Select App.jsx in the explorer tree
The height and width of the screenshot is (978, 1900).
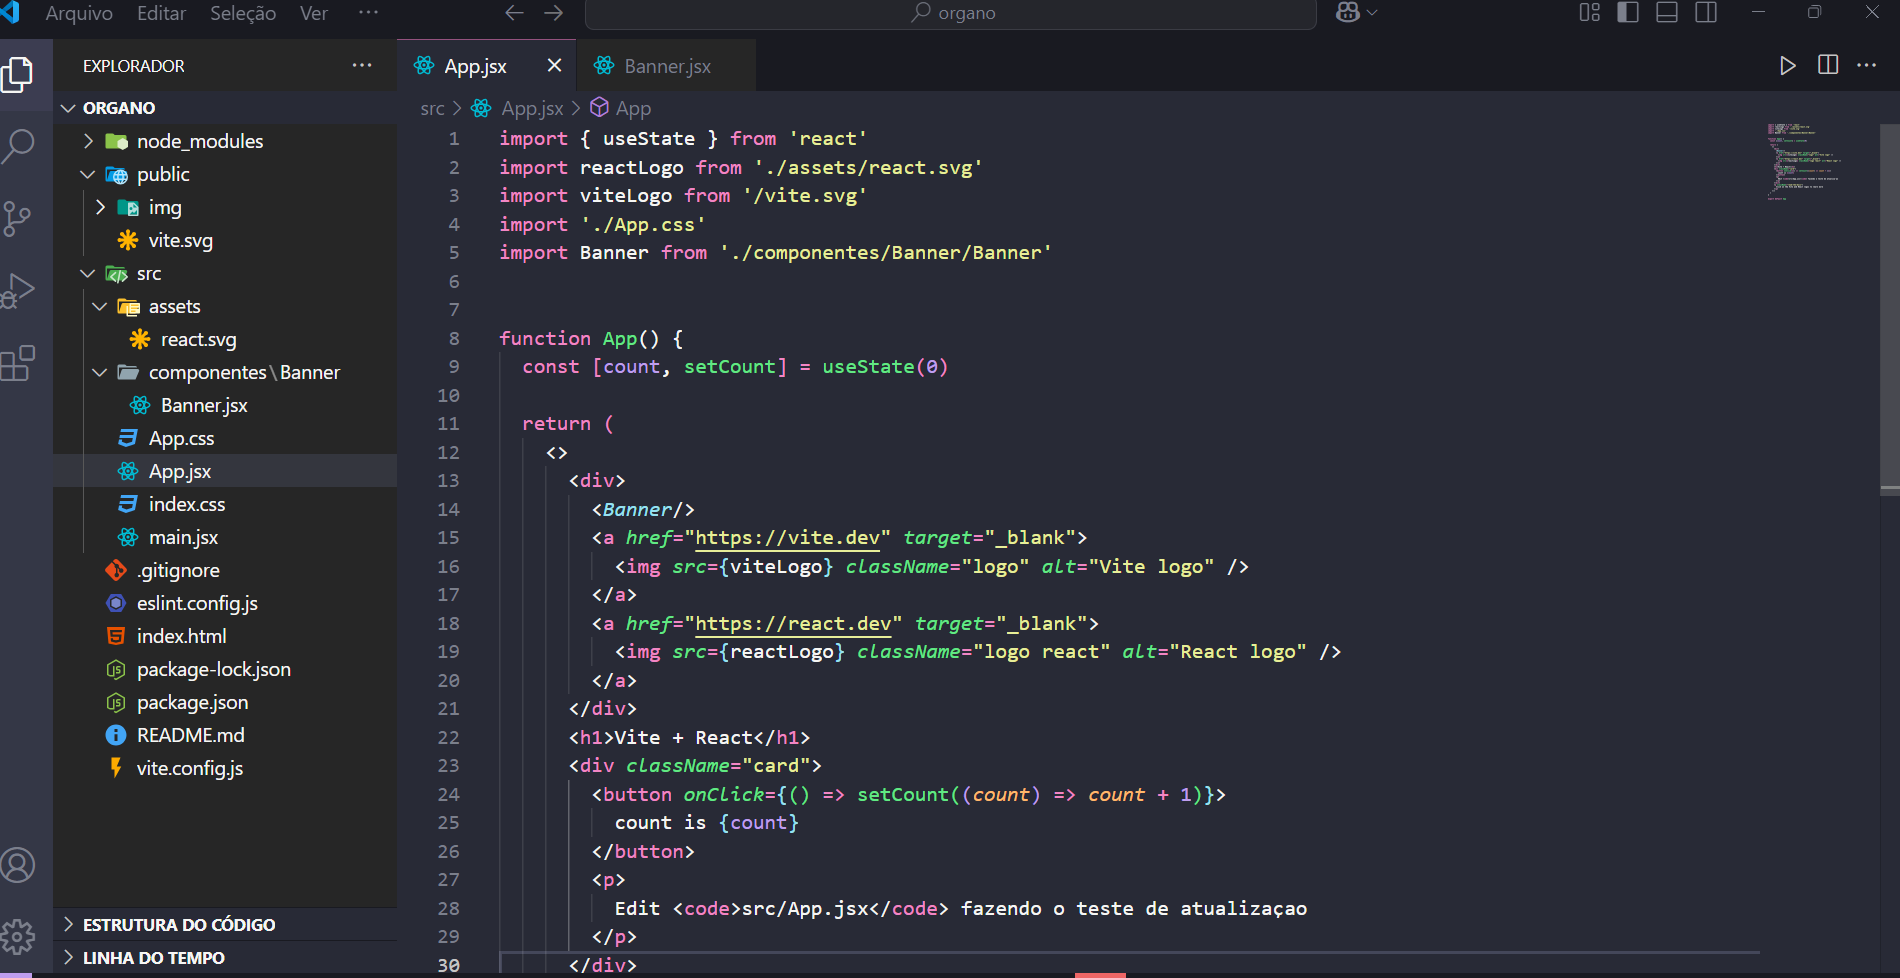pyautogui.click(x=180, y=471)
